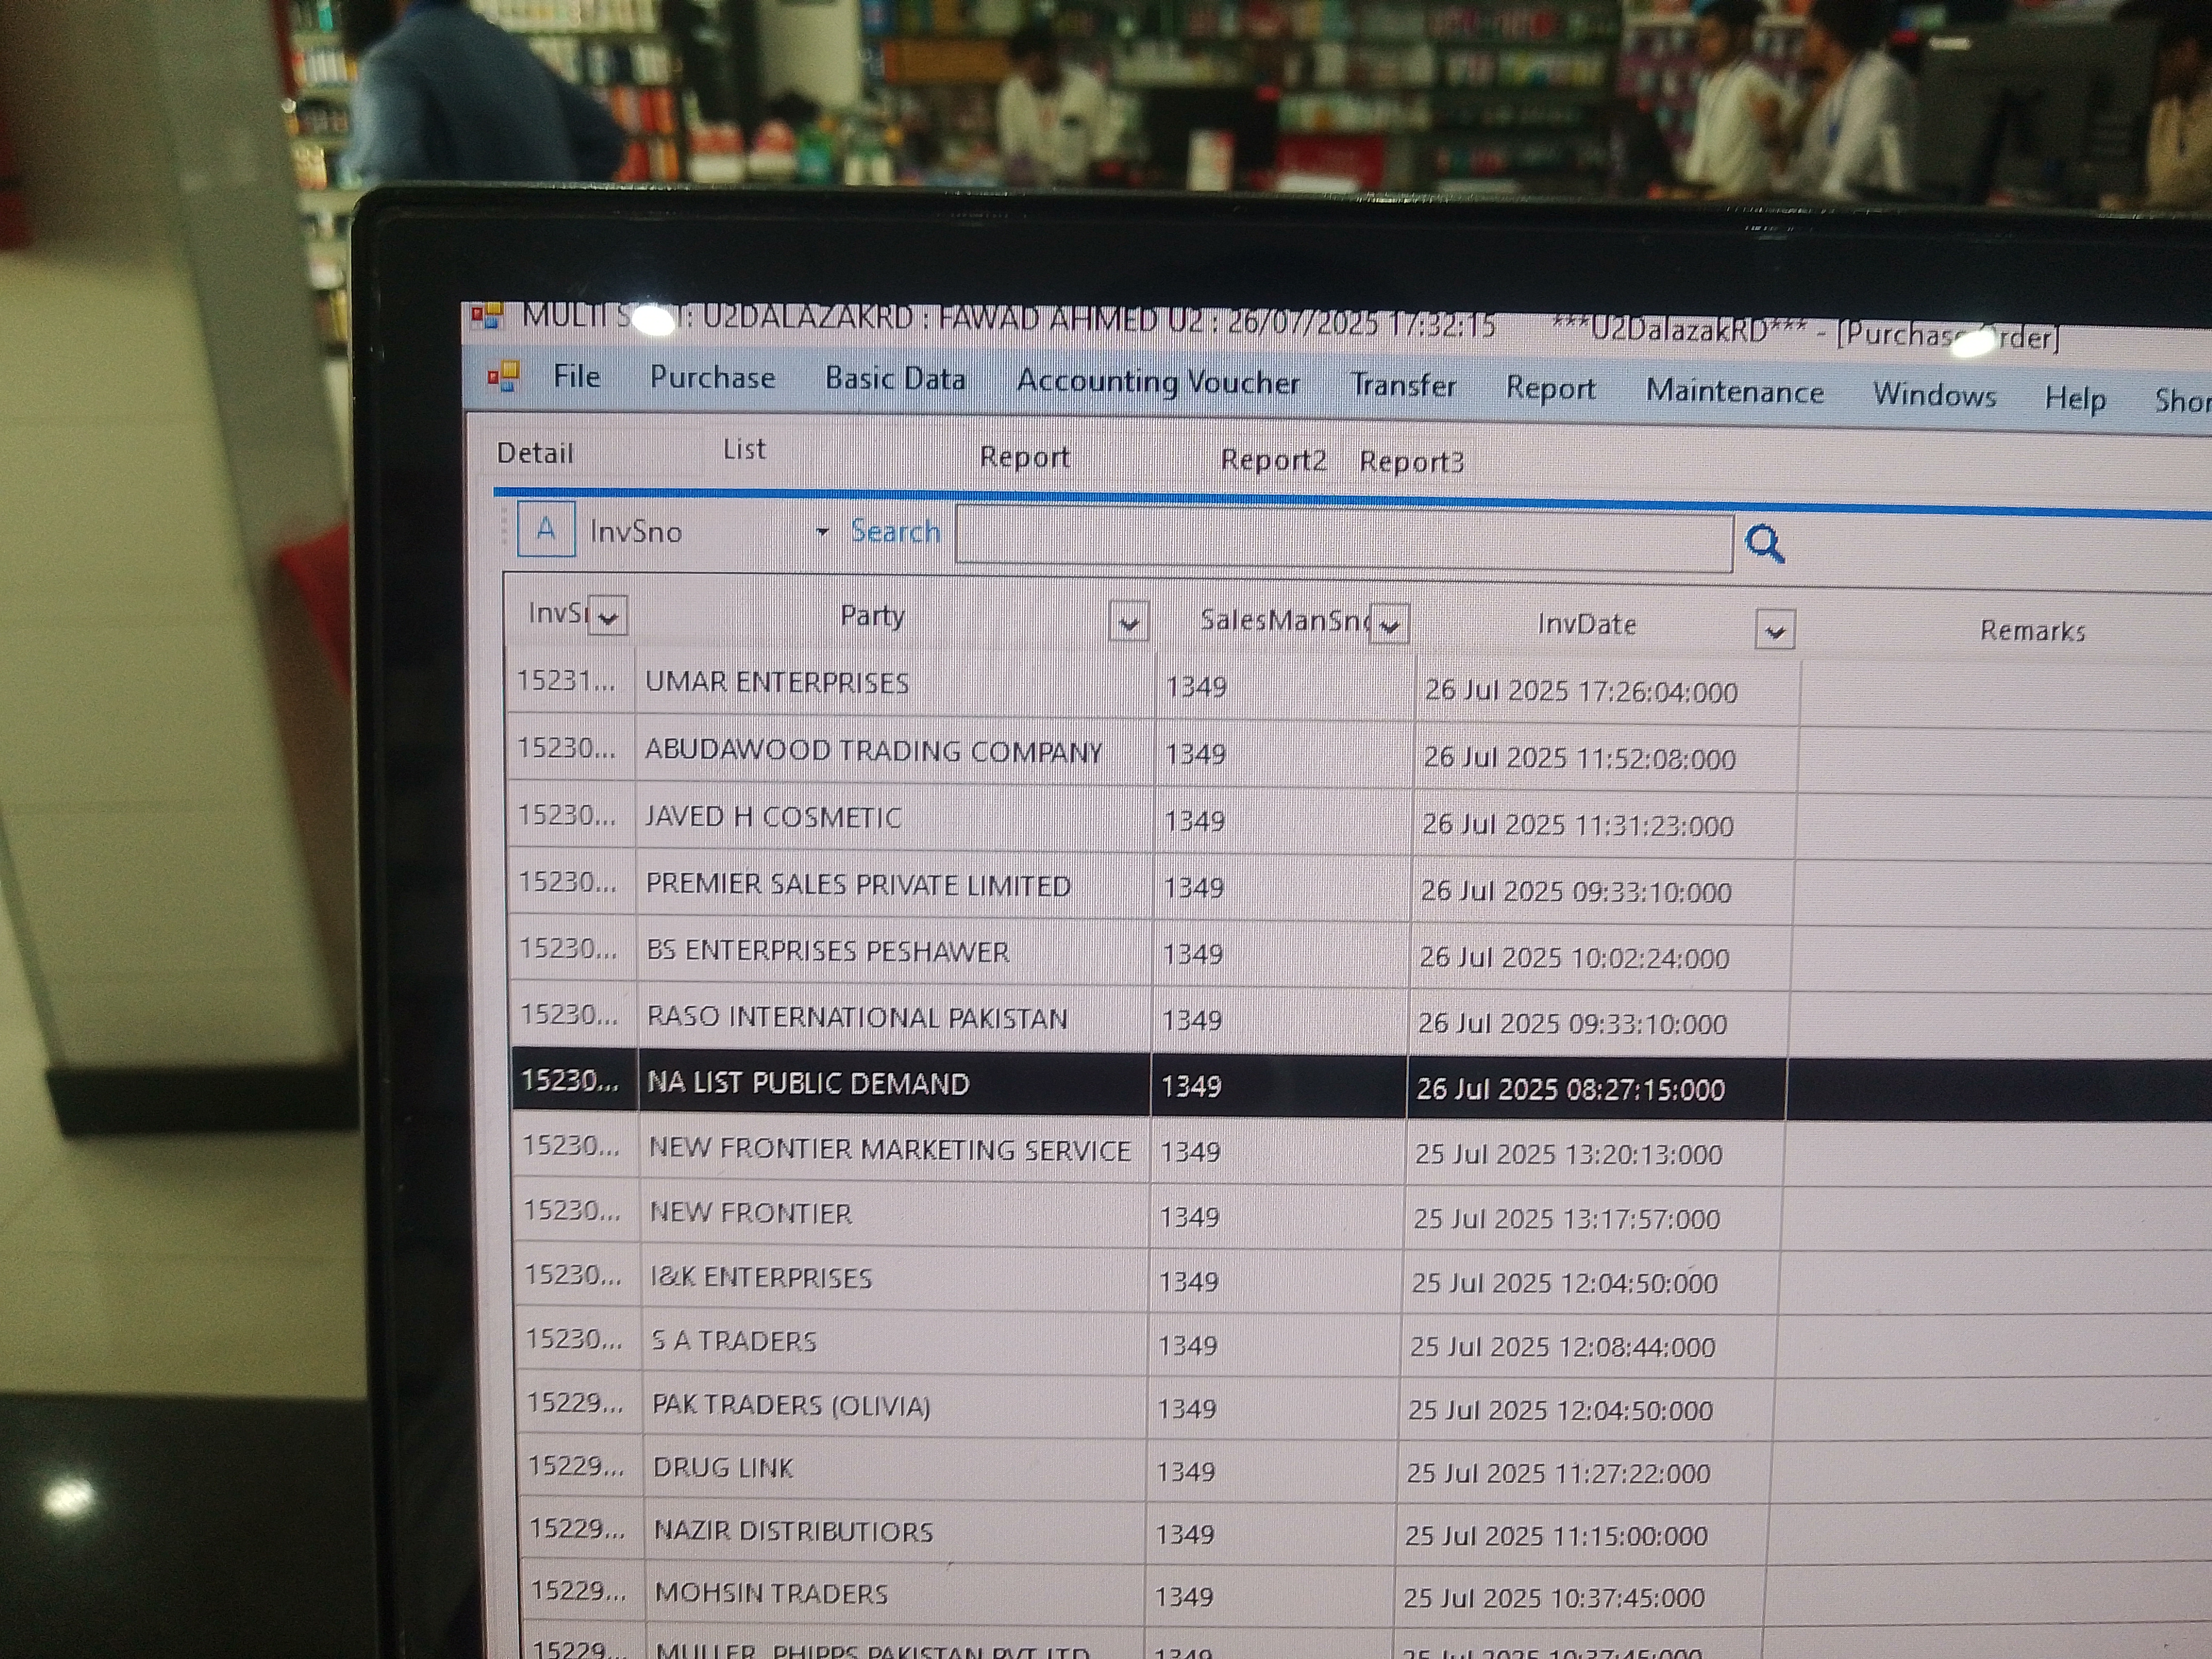Open the Purchase menu

click(x=712, y=377)
